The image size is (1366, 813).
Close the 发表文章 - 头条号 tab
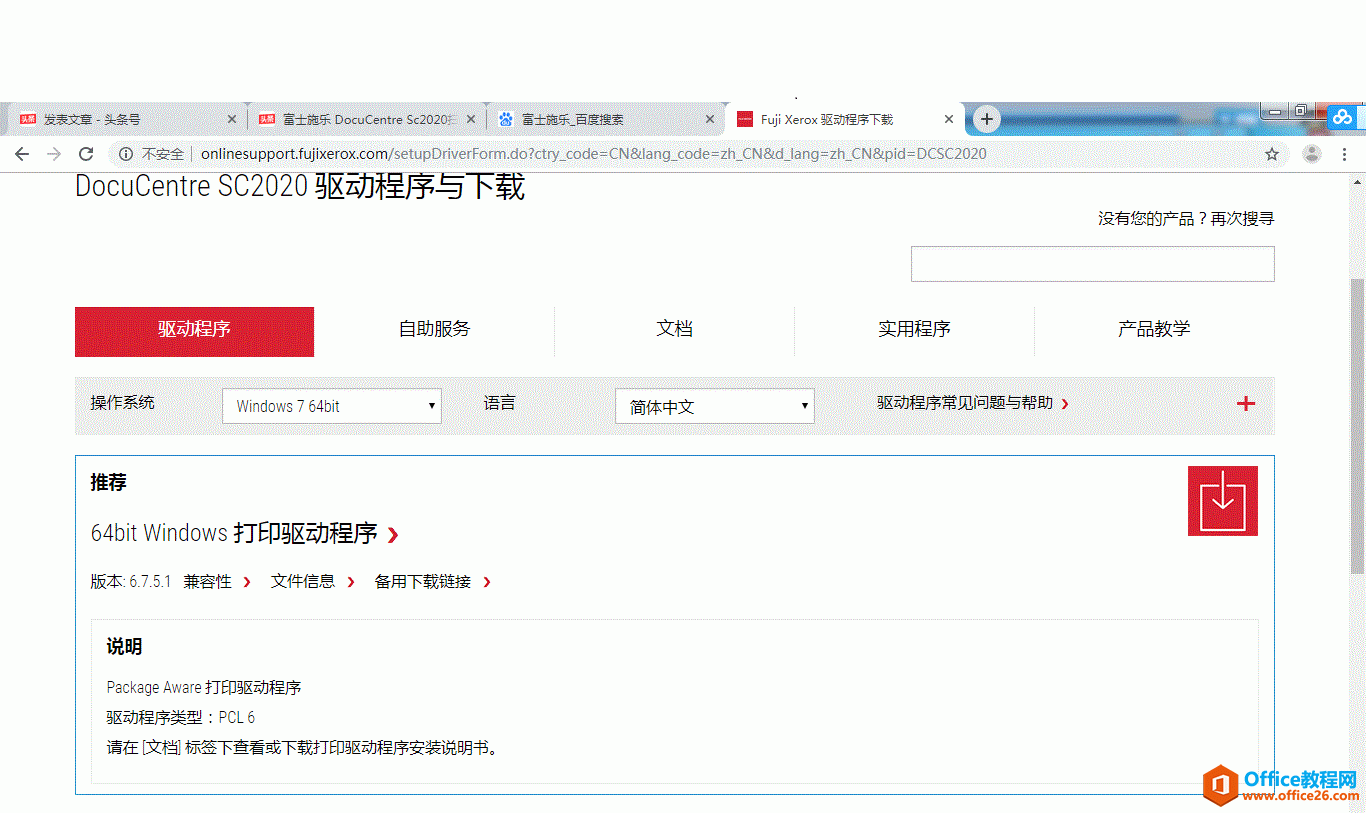(232, 119)
